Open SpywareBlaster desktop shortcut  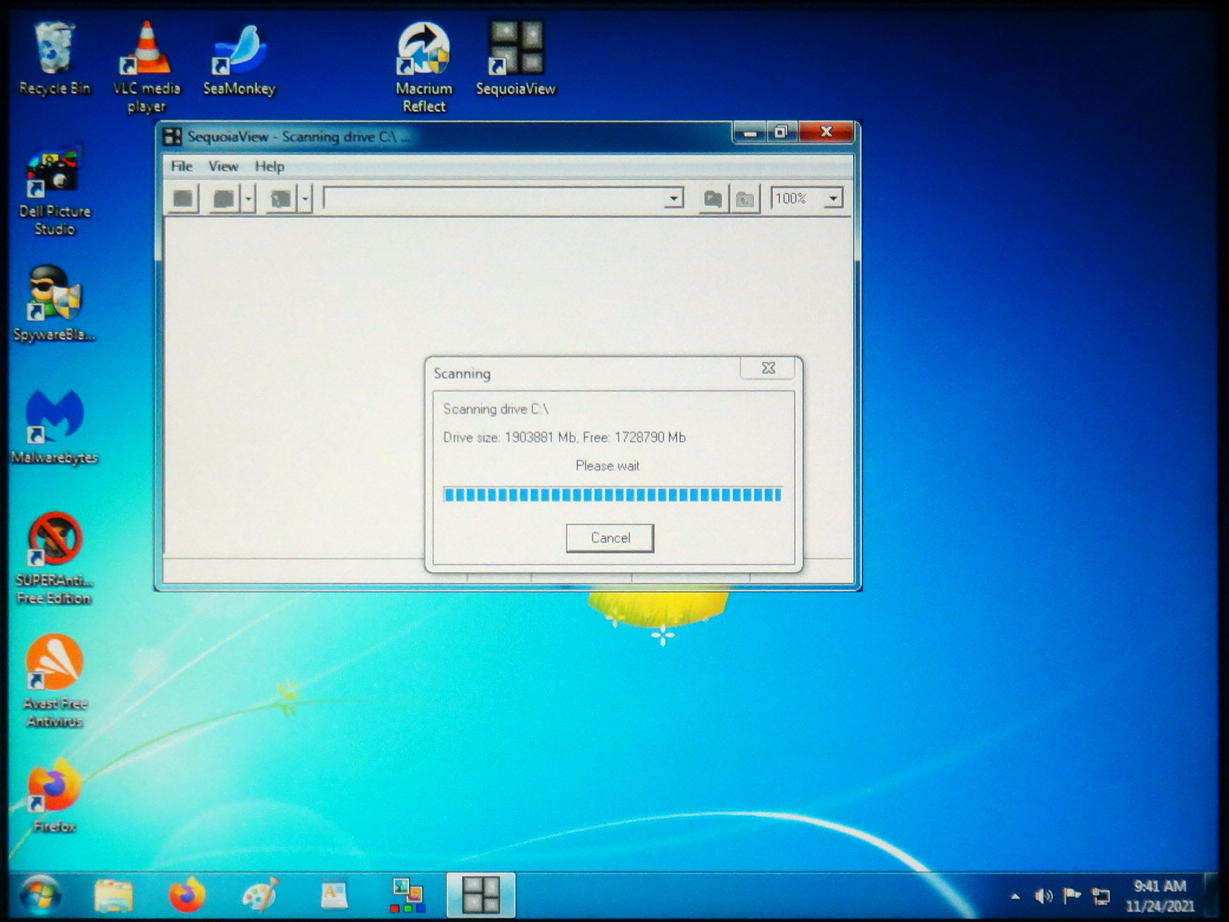click(54, 303)
